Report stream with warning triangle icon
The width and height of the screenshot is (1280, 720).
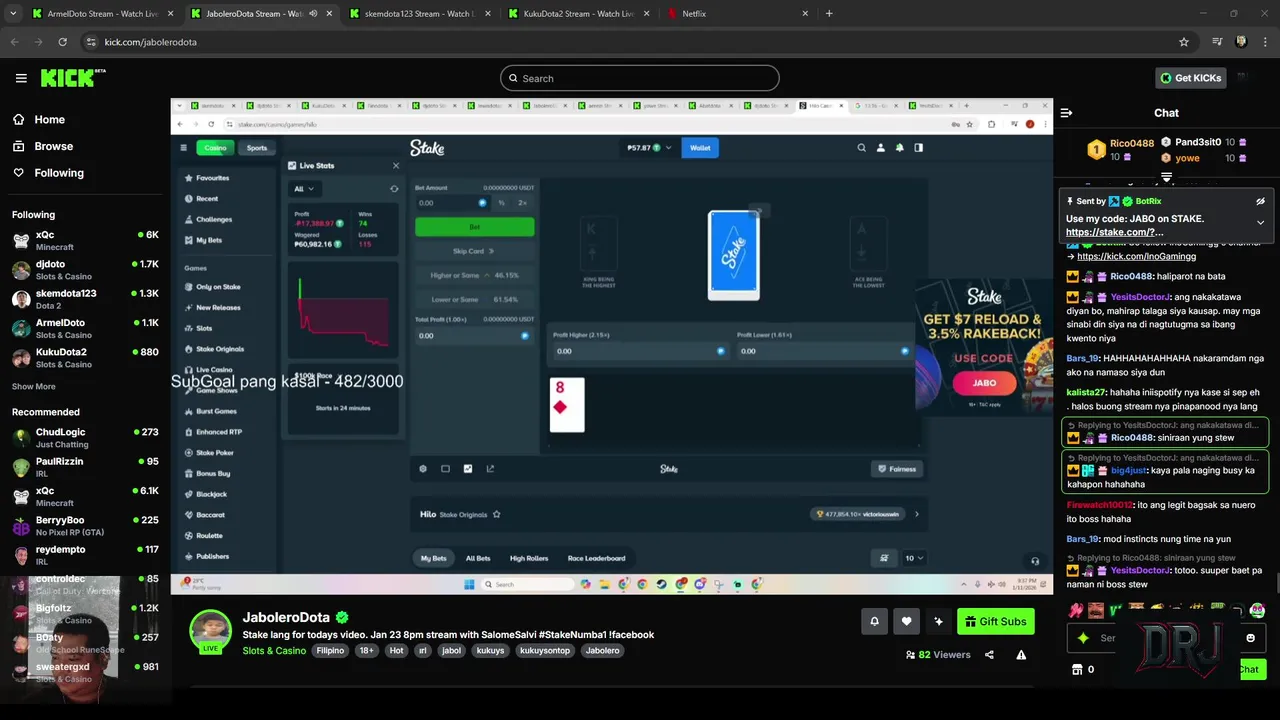[x=1021, y=655]
